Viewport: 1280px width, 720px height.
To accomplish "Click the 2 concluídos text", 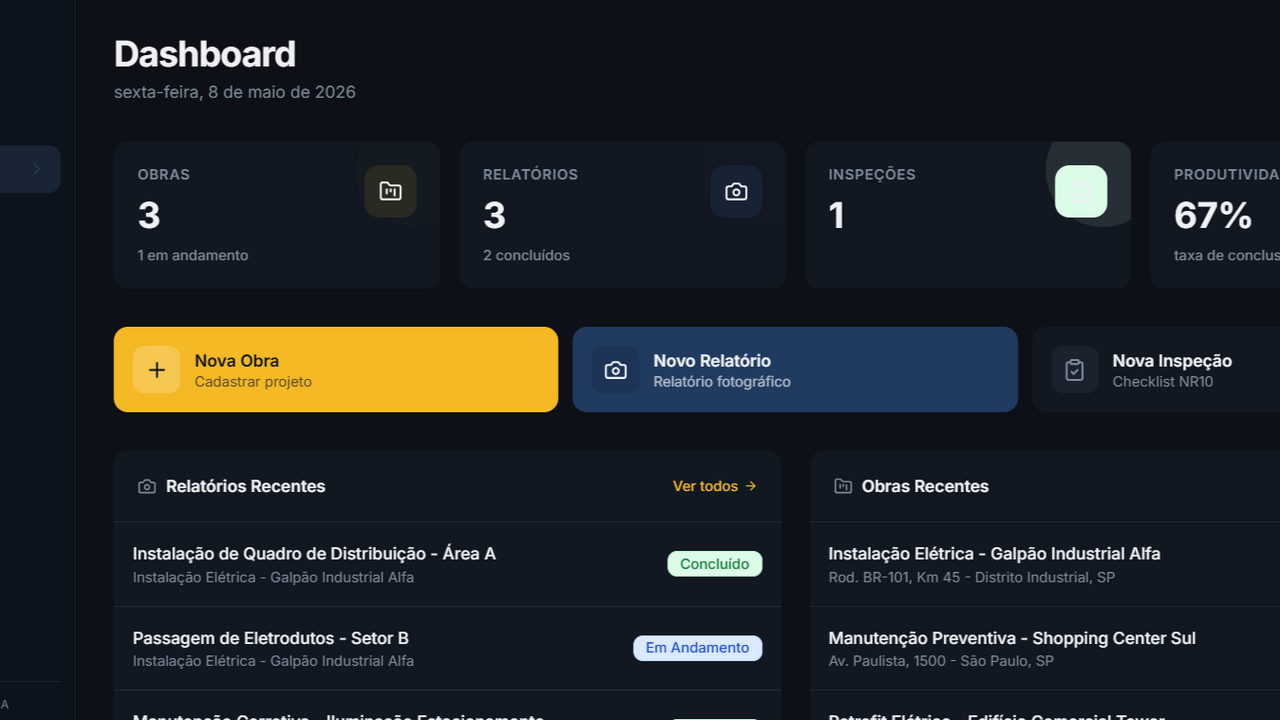I will (x=526, y=255).
